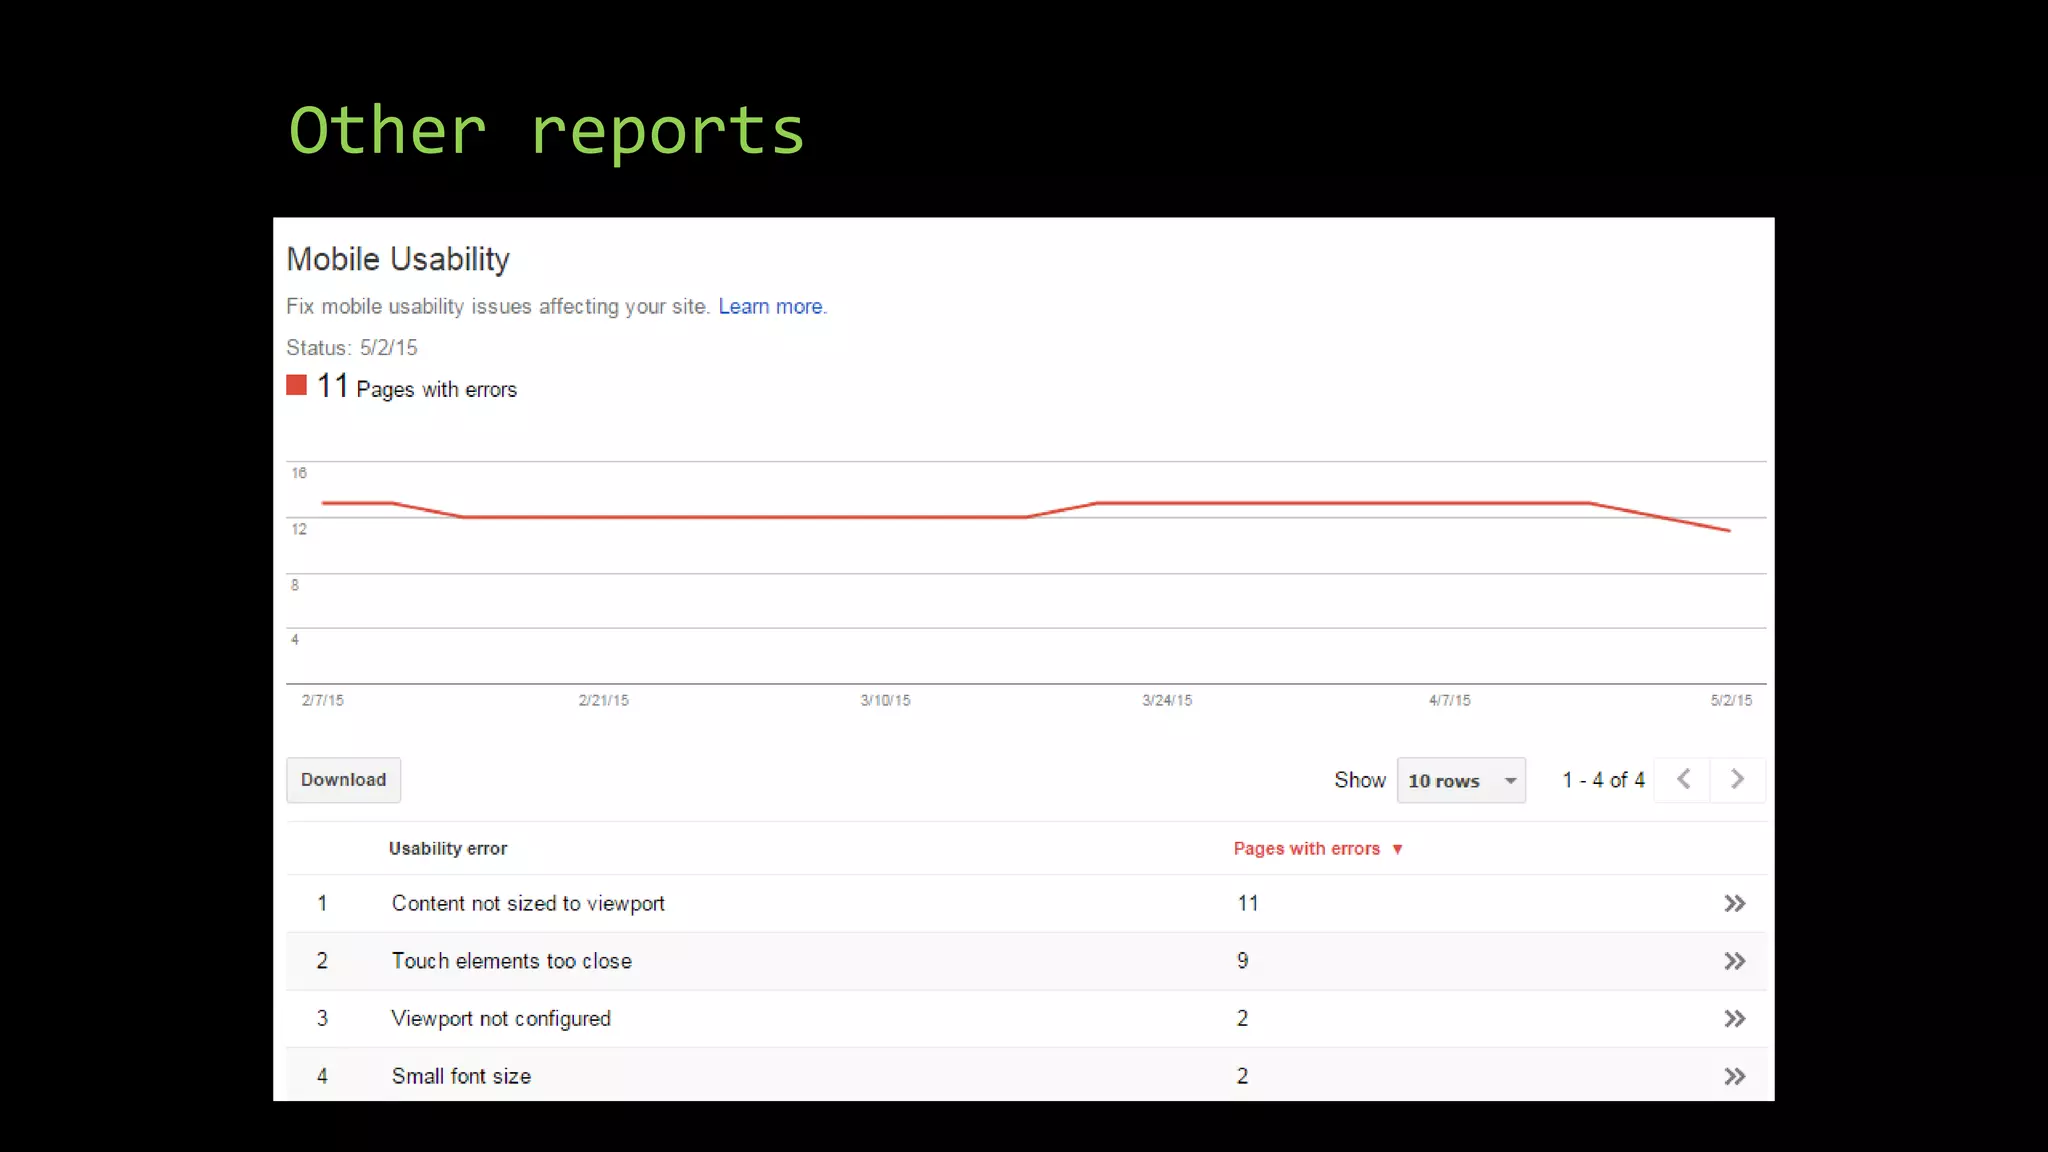This screenshot has height=1152, width=2048.
Task: Click the 3/24/15 date on chart axis
Action: pyautogui.click(x=1167, y=701)
